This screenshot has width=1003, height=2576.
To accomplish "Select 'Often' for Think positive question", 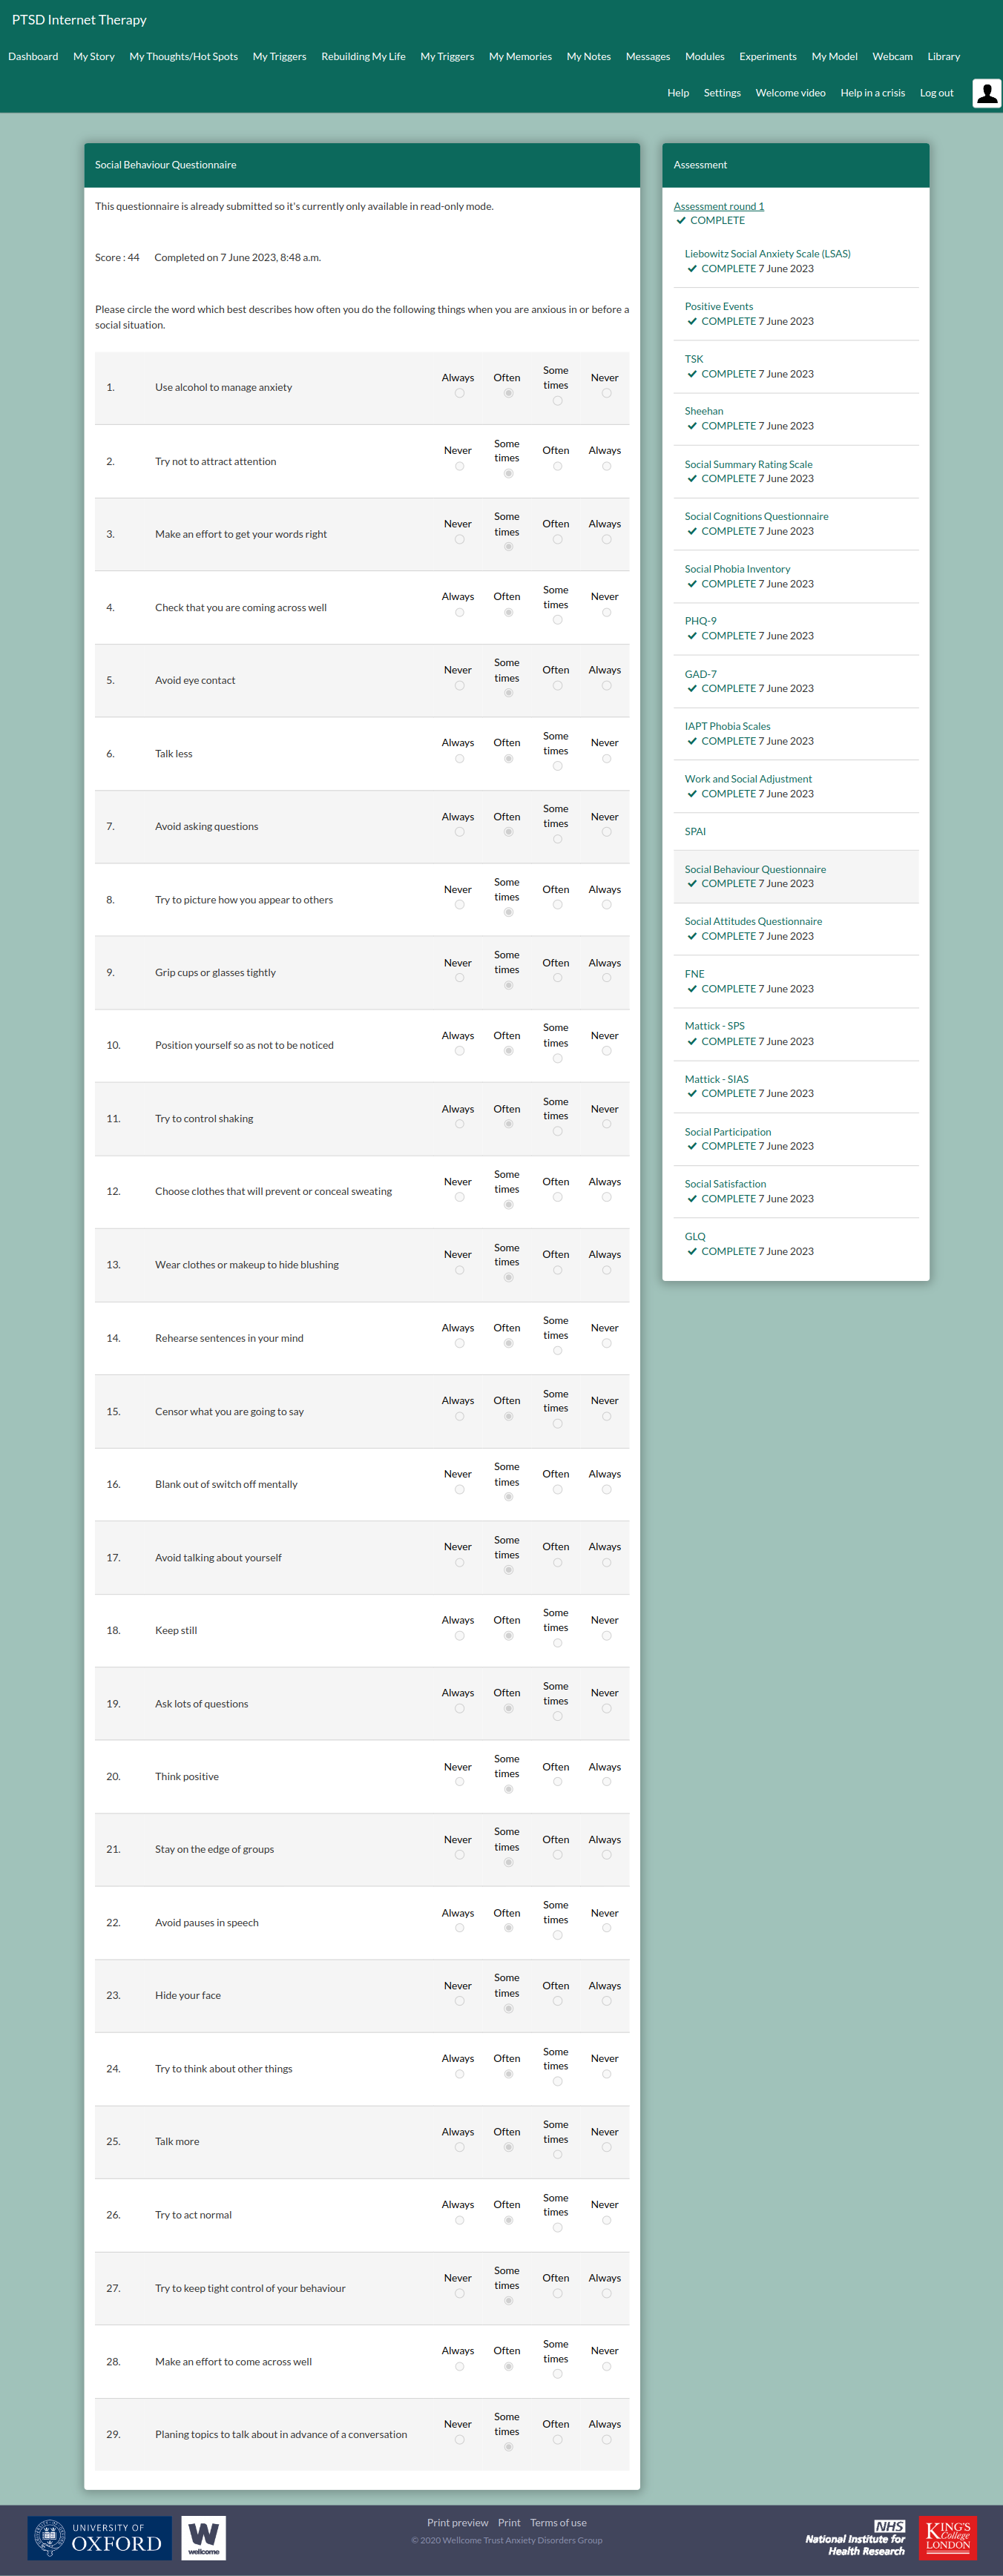I will coord(557,1782).
